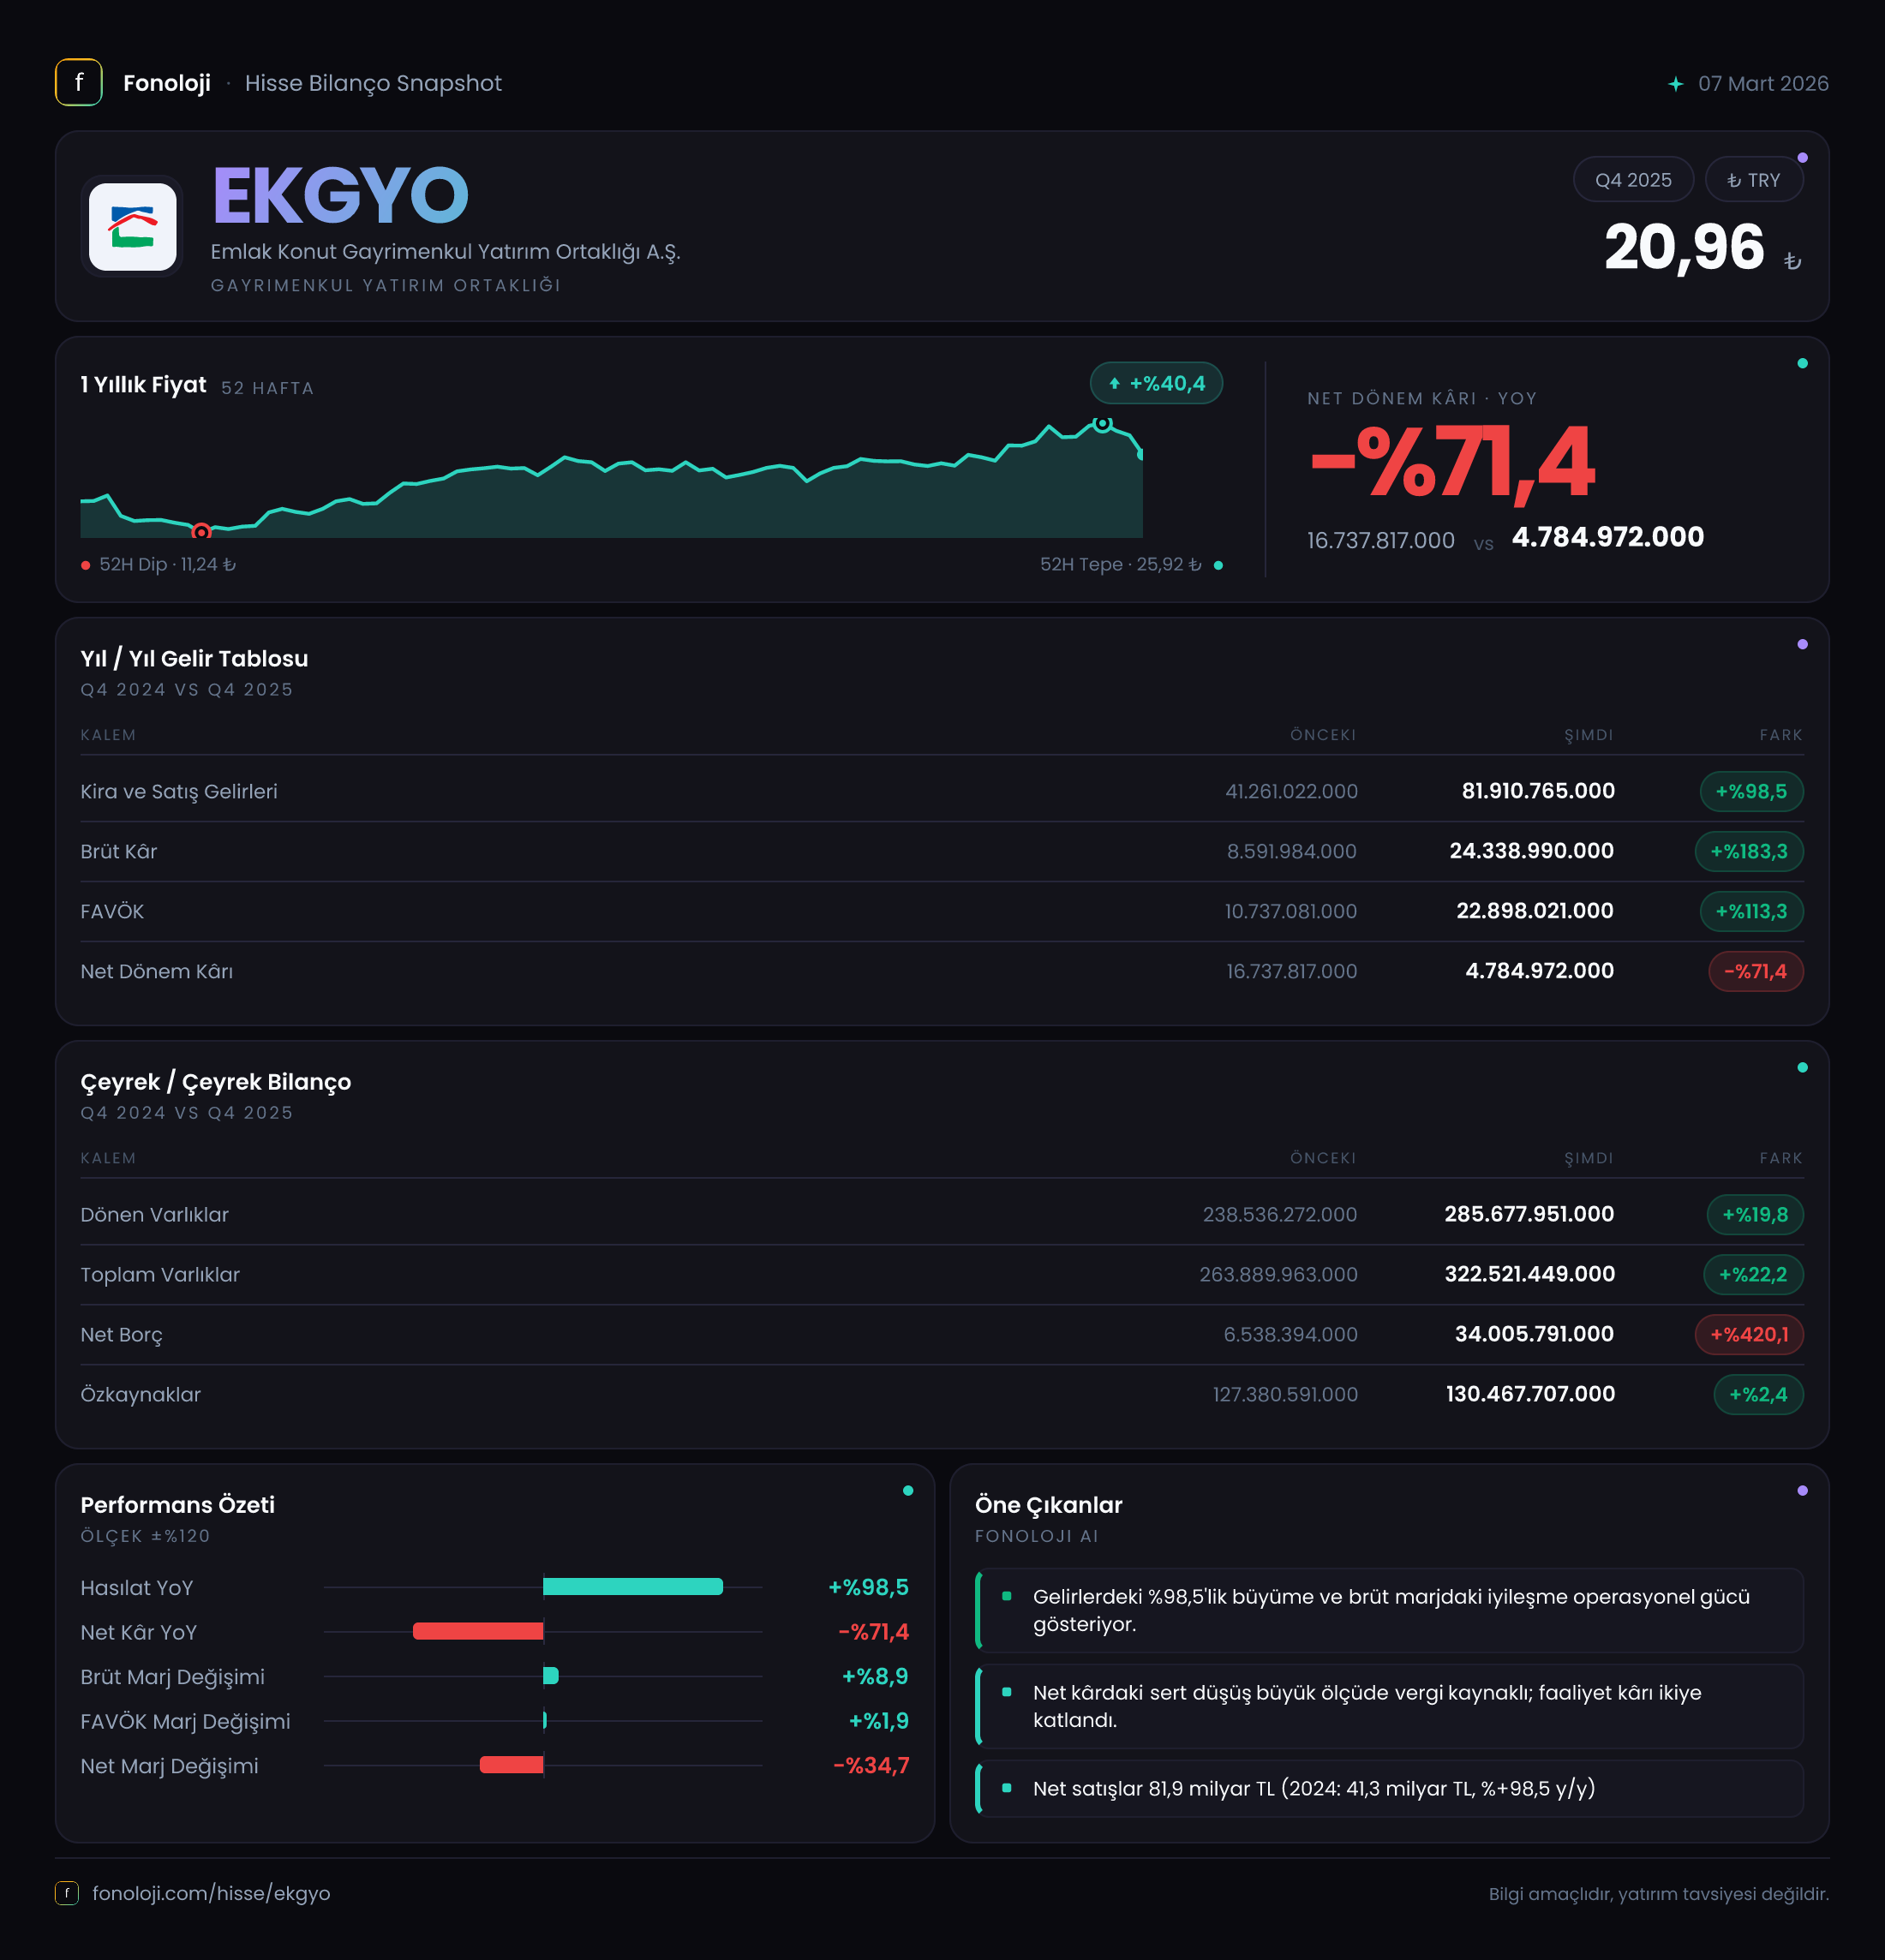Click the "Net Borç" row label
1885x1960 pixels.
[121, 1334]
